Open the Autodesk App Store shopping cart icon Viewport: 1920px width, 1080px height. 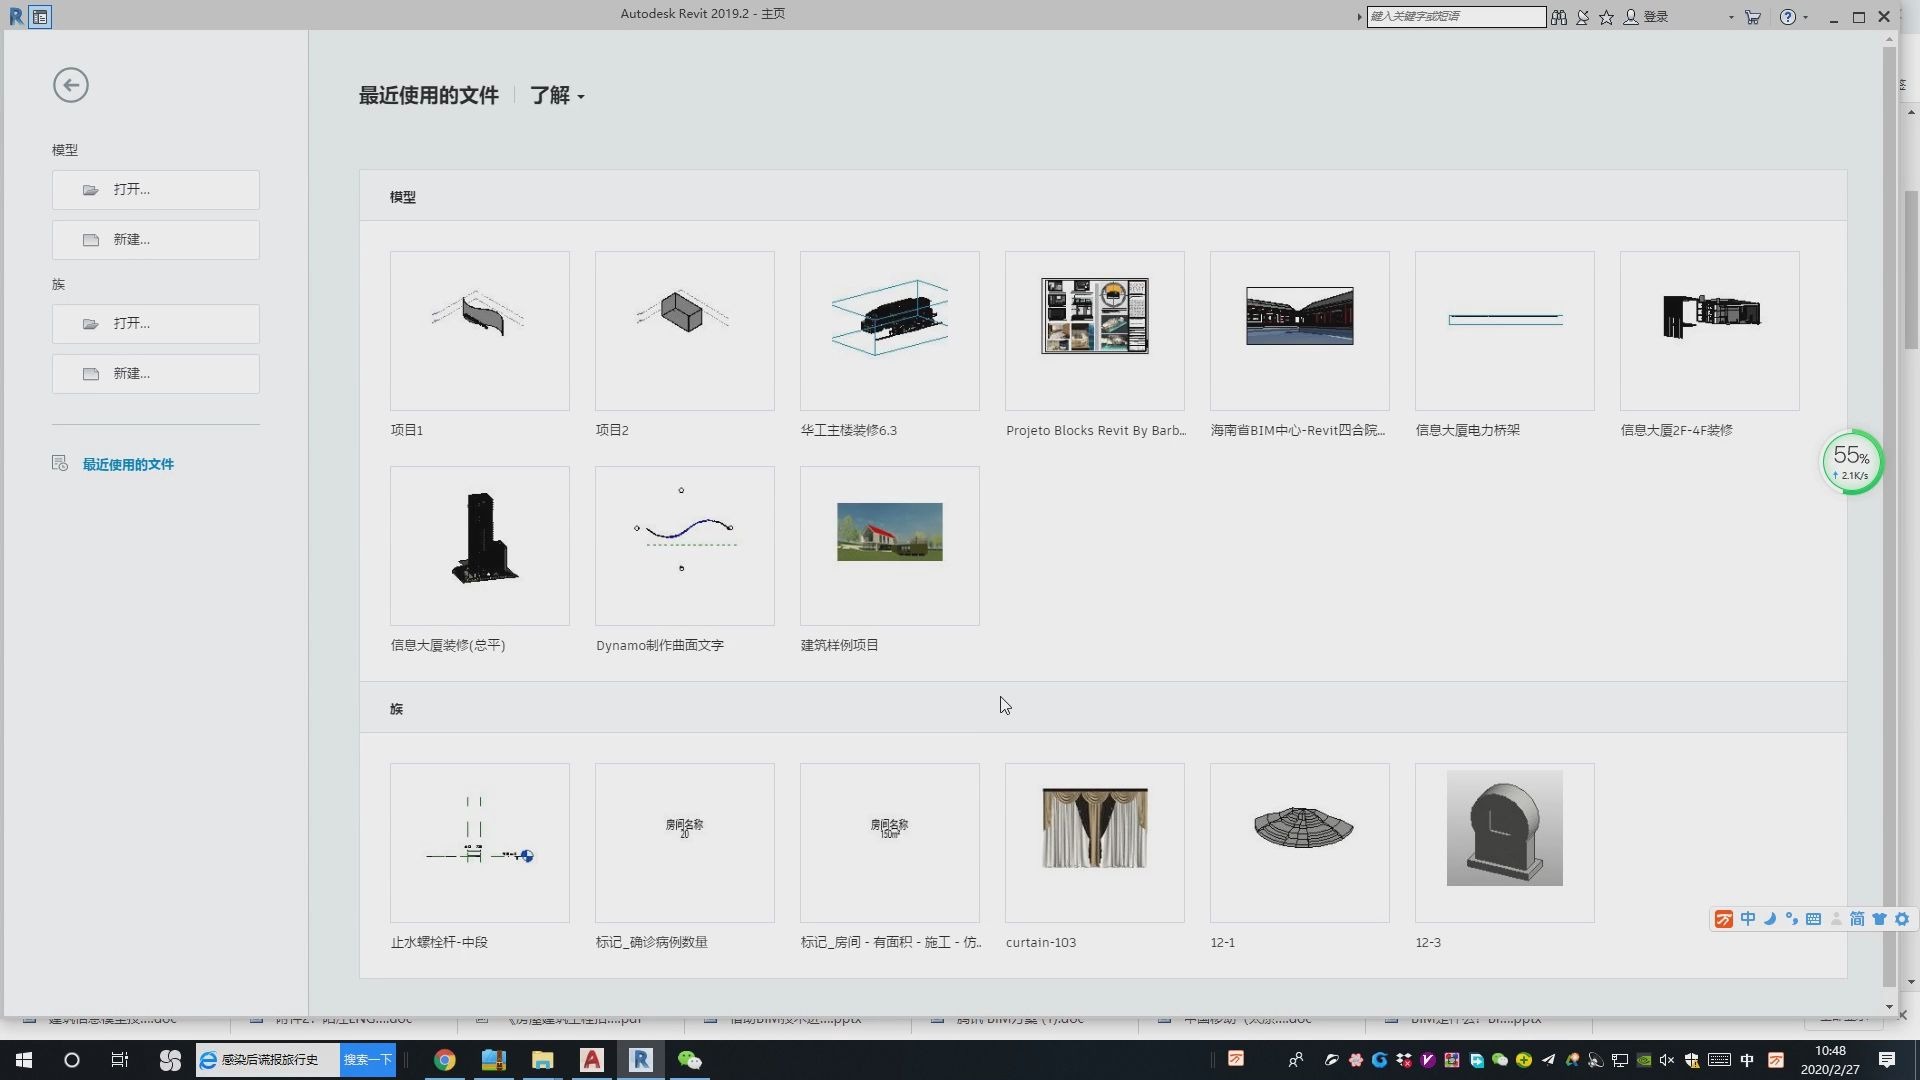click(x=1753, y=17)
